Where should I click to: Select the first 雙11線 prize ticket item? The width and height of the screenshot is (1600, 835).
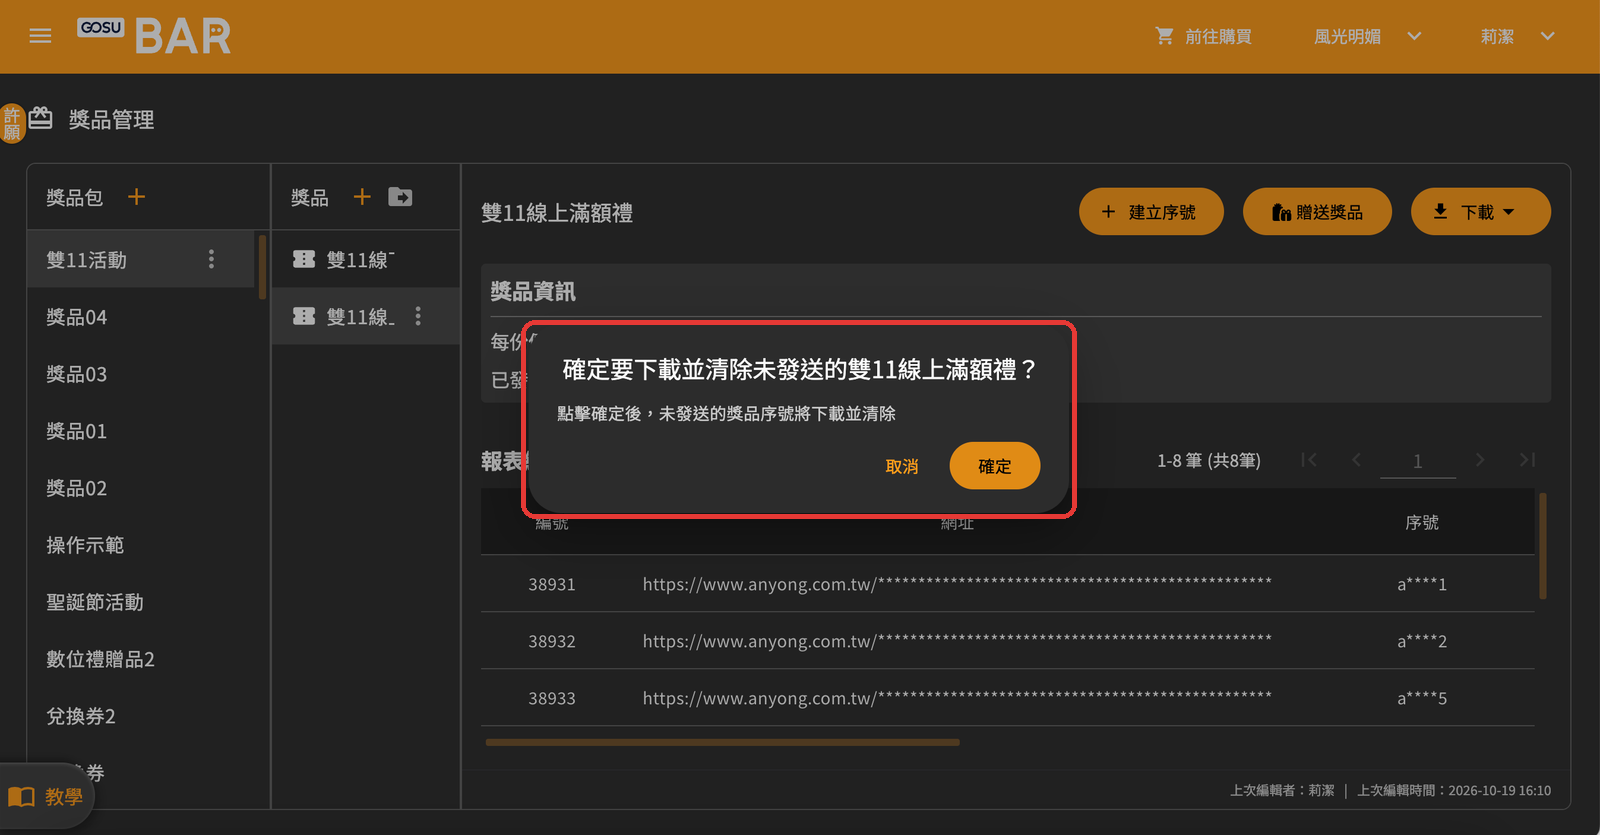click(x=365, y=259)
